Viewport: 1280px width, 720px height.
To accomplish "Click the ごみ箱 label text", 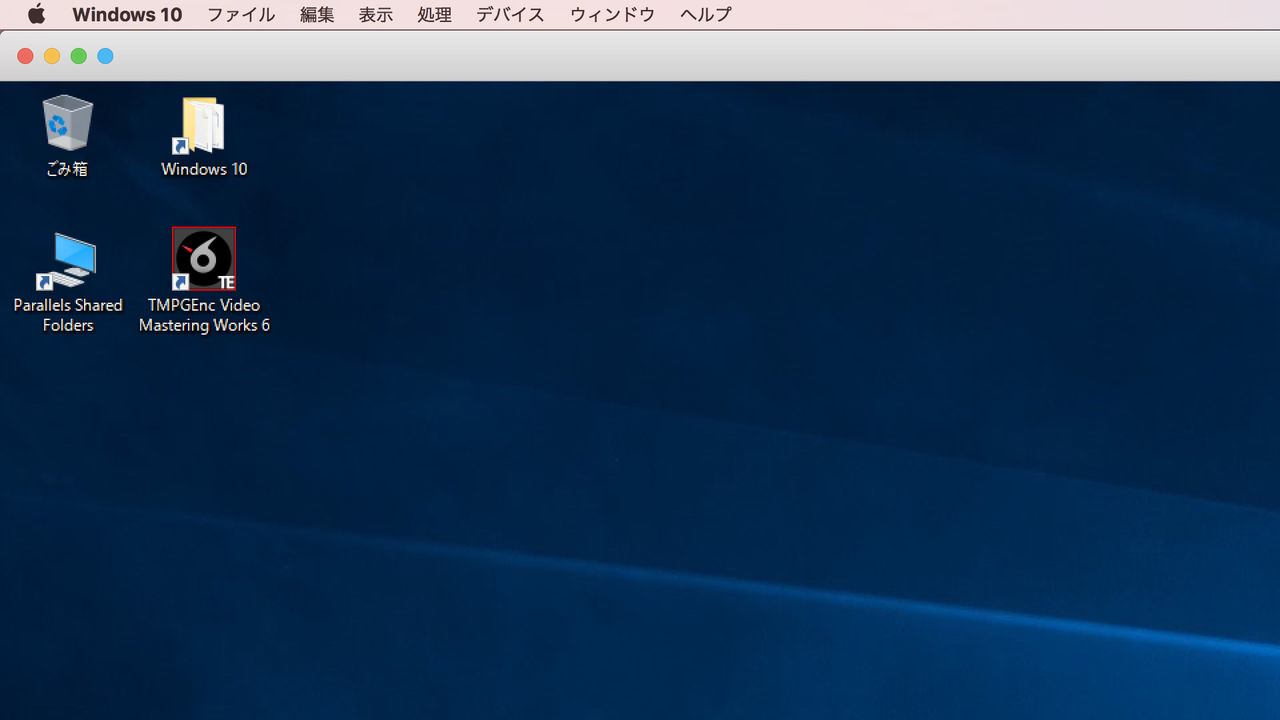I will tap(67, 169).
